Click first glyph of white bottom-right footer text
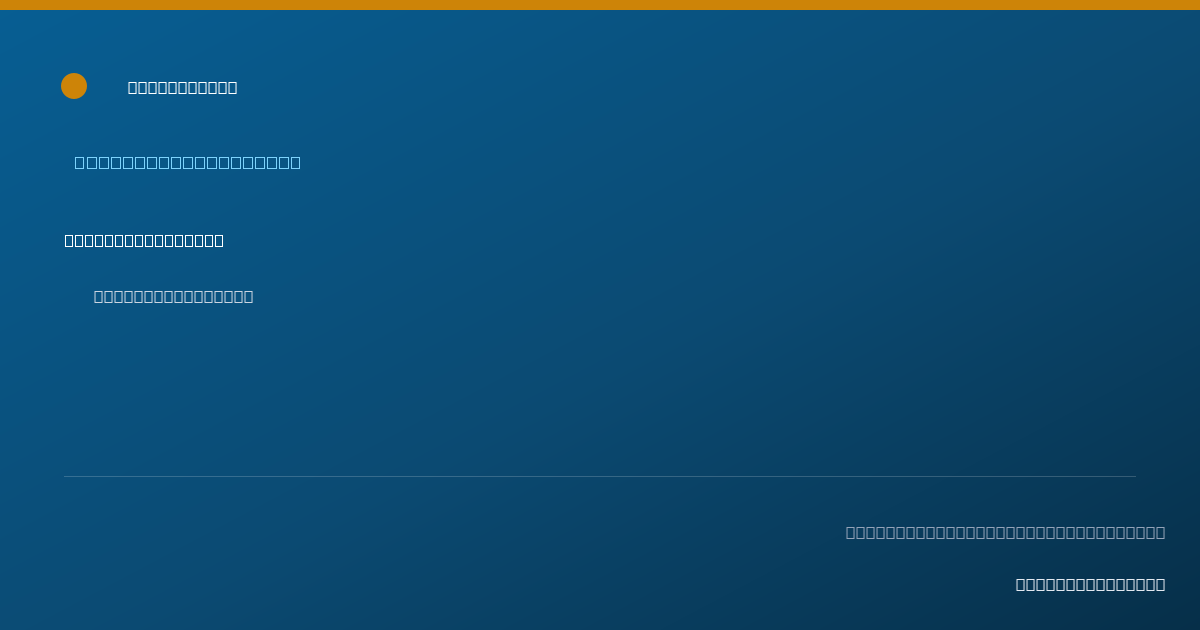This screenshot has height=630, width=1200. click(x=1021, y=584)
